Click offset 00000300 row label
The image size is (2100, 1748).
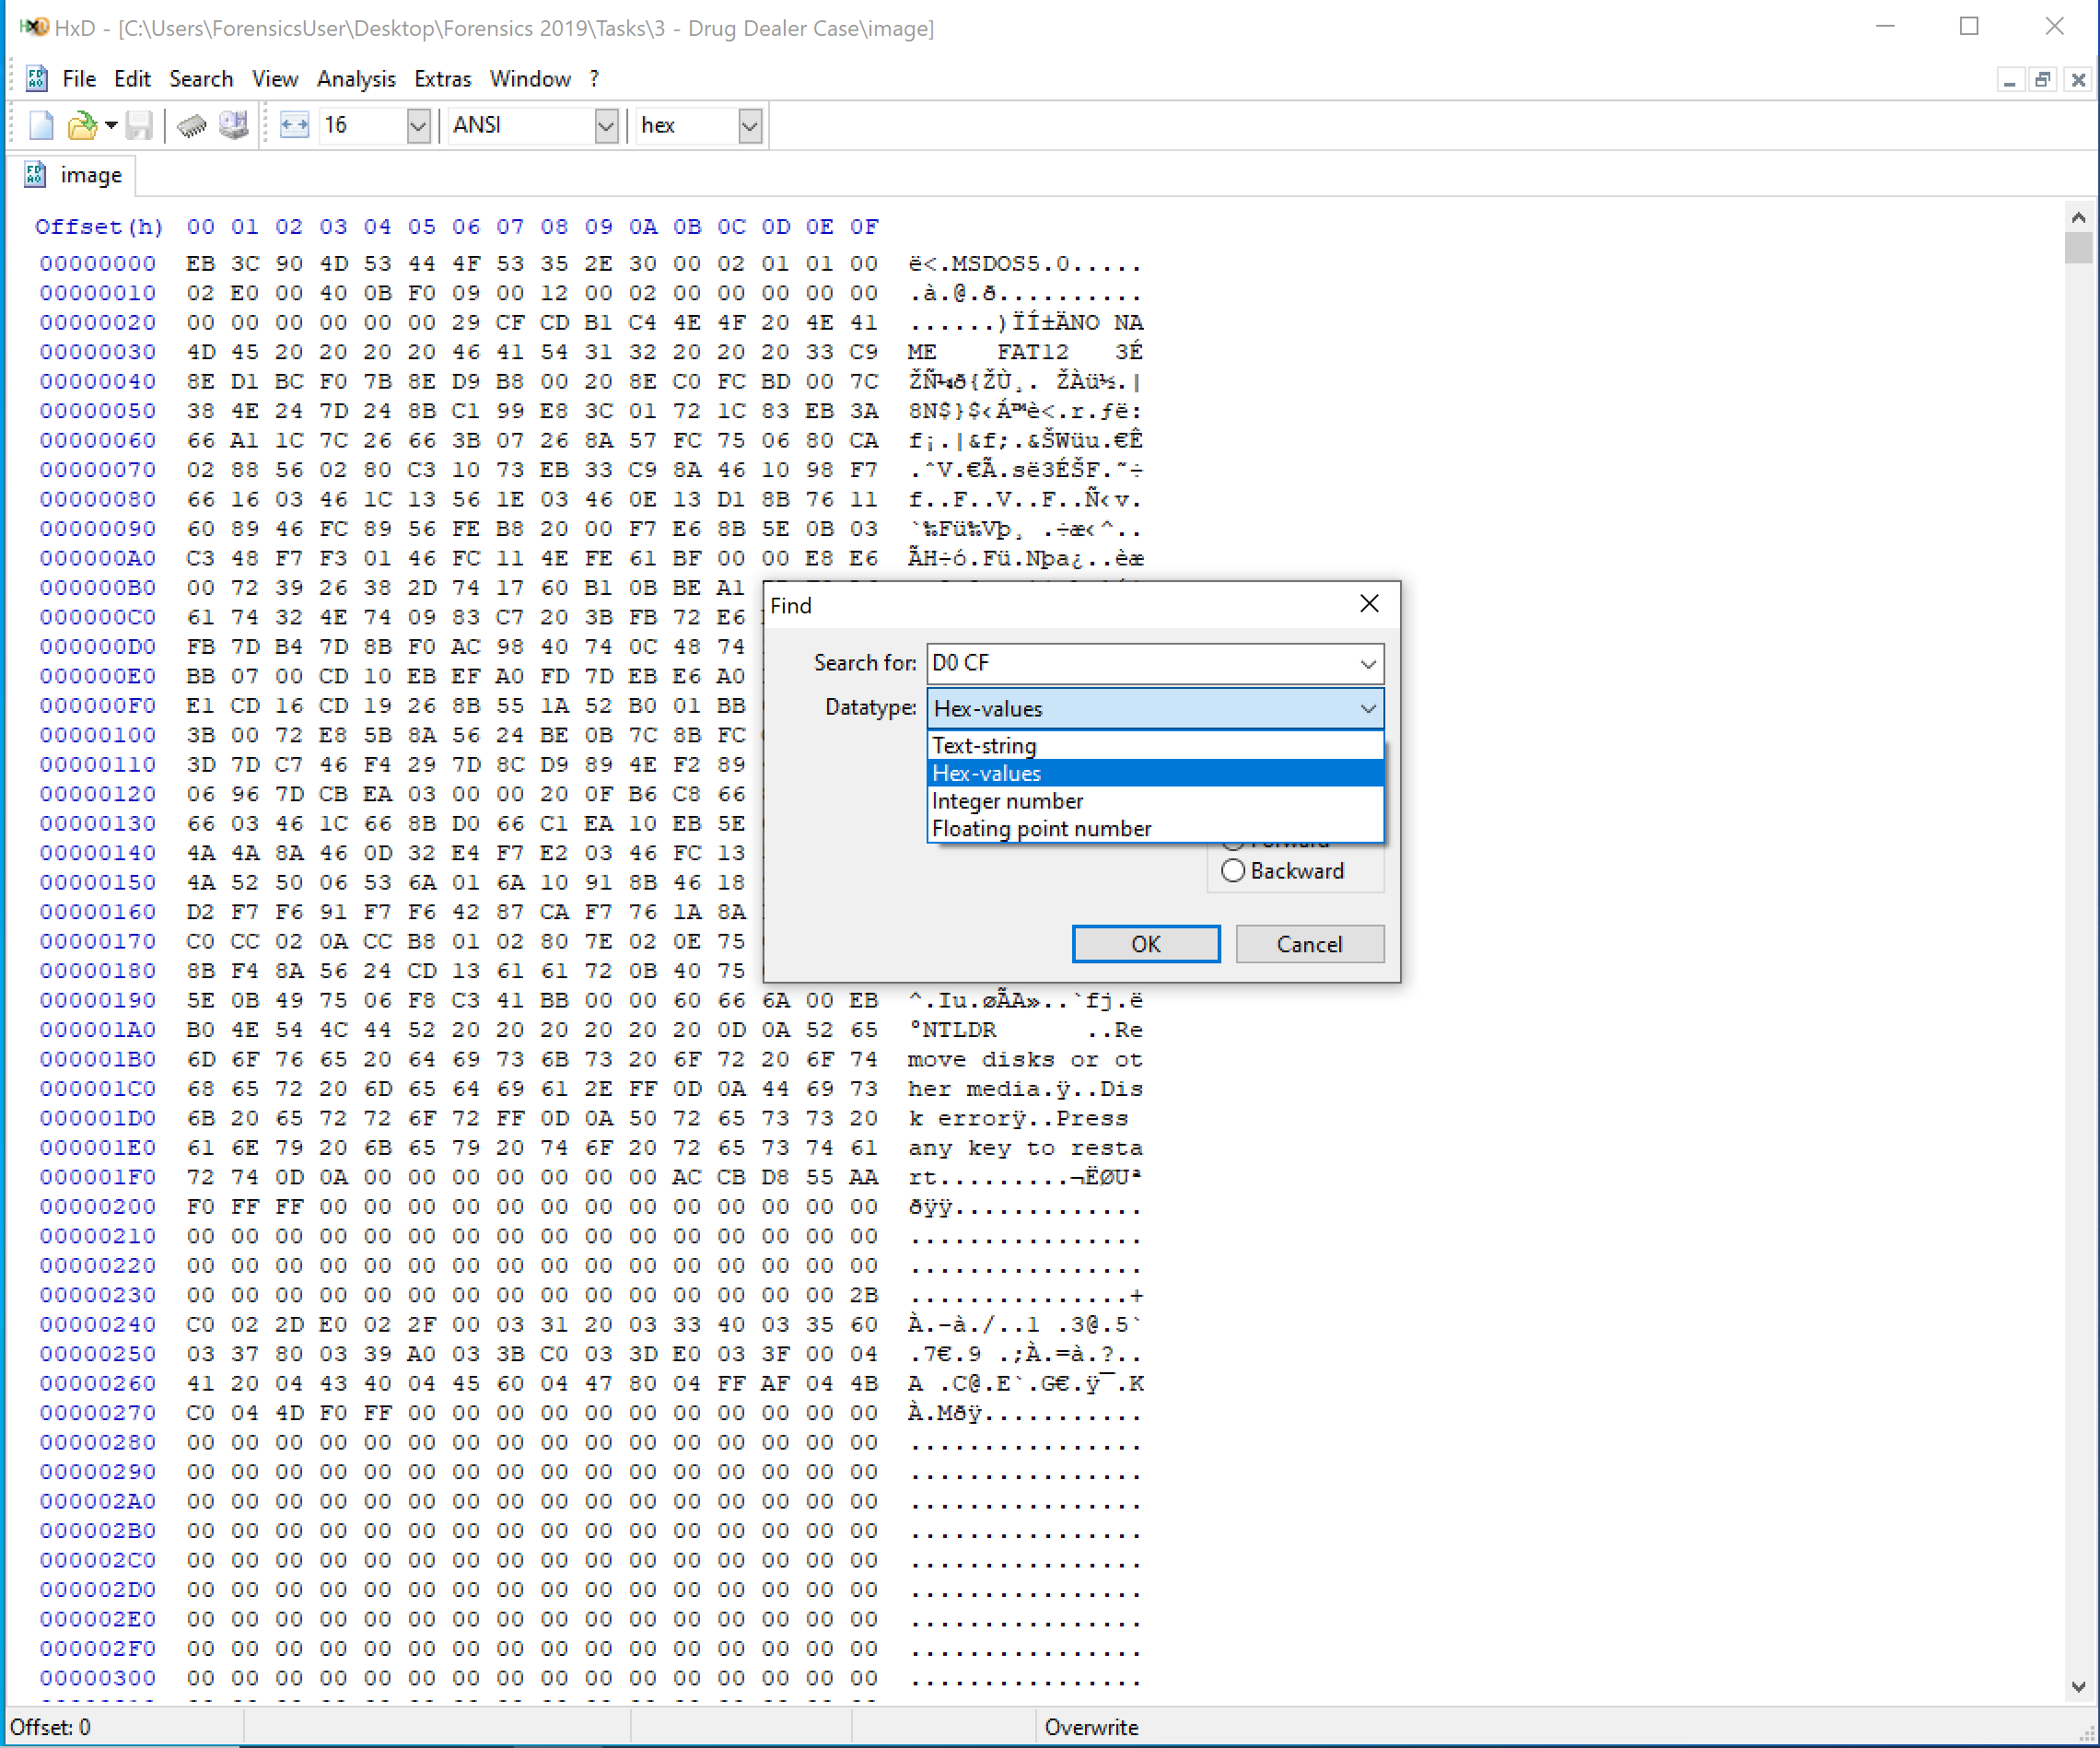98,1678
